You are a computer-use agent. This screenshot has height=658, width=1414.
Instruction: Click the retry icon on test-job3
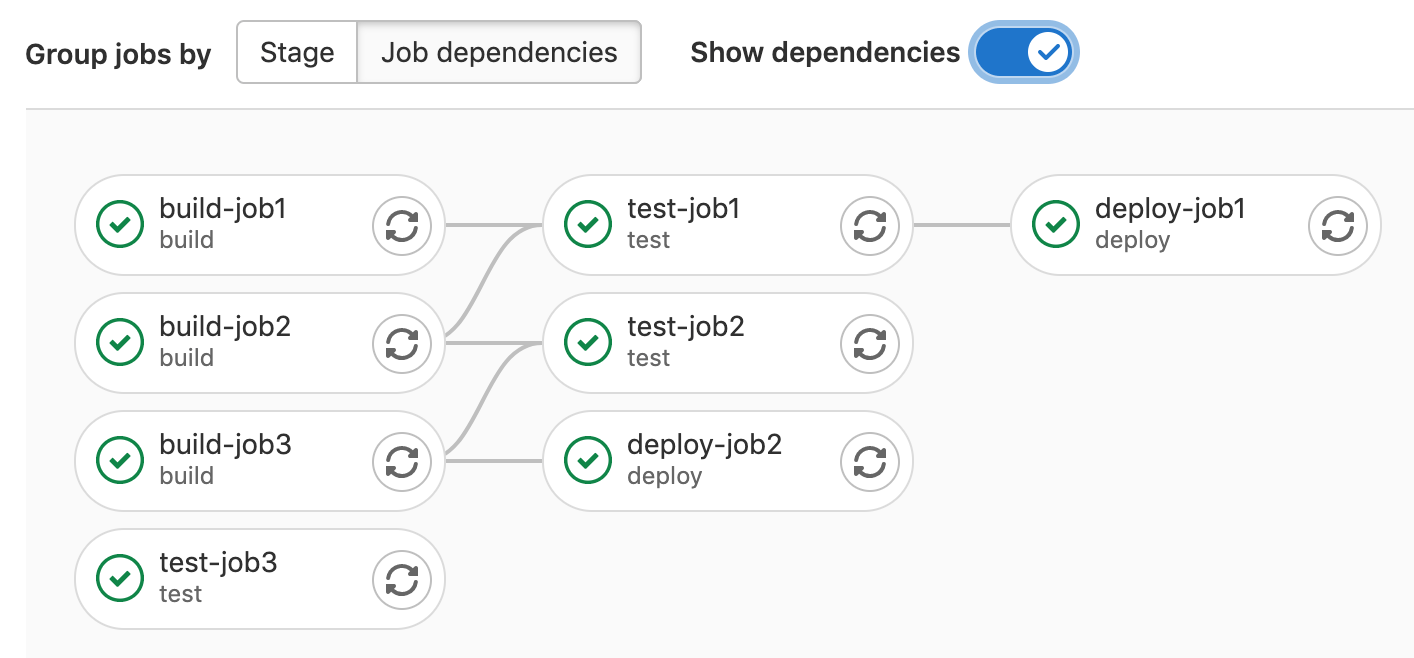coord(403,579)
